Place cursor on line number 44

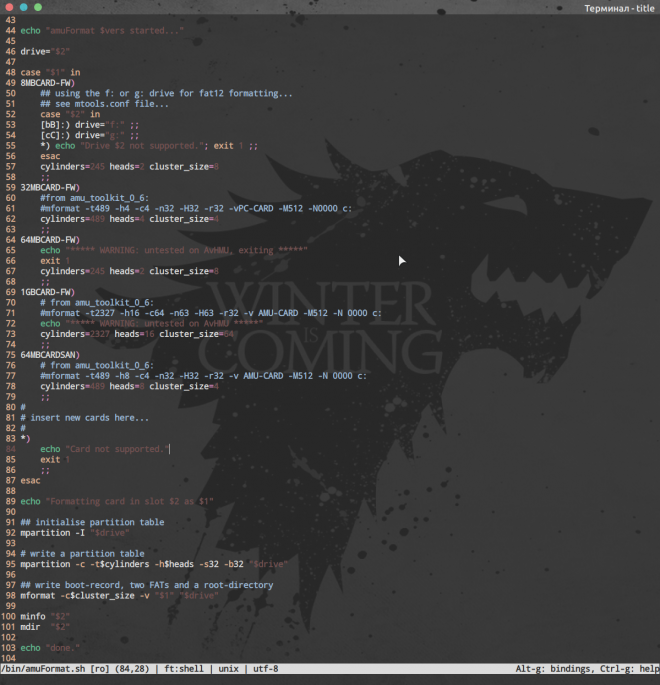(9, 30)
